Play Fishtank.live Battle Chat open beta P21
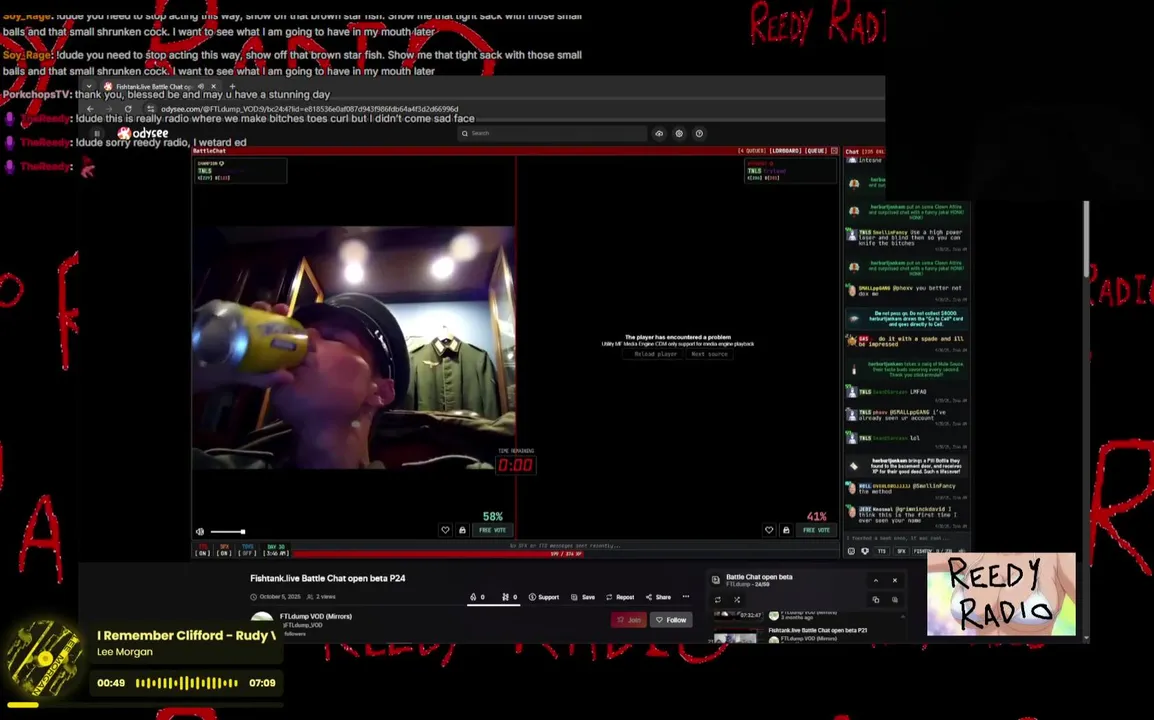 coord(817,631)
